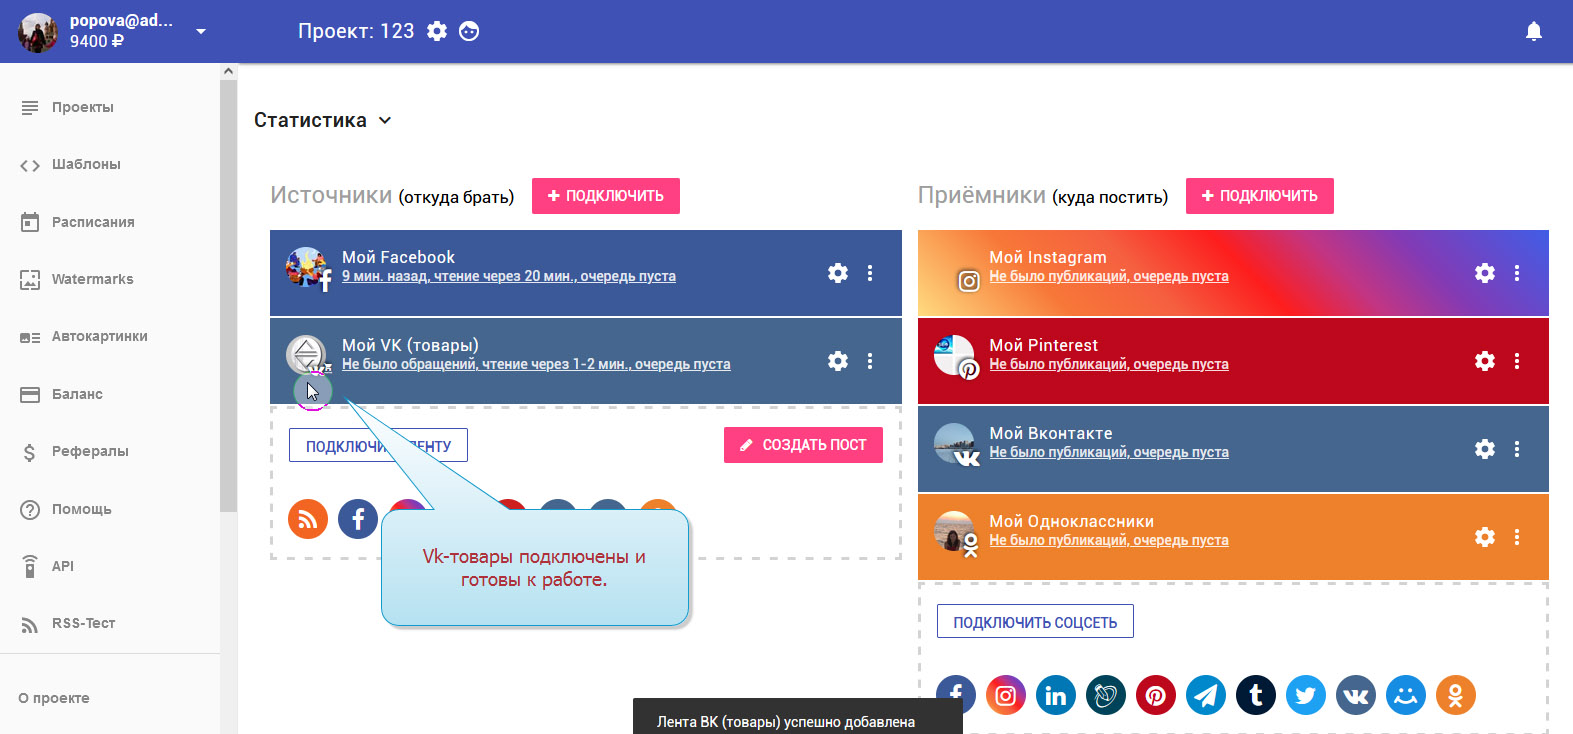Click the sidebar scrollbar up arrow
This screenshot has height=734, width=1573.
point(228,71)
